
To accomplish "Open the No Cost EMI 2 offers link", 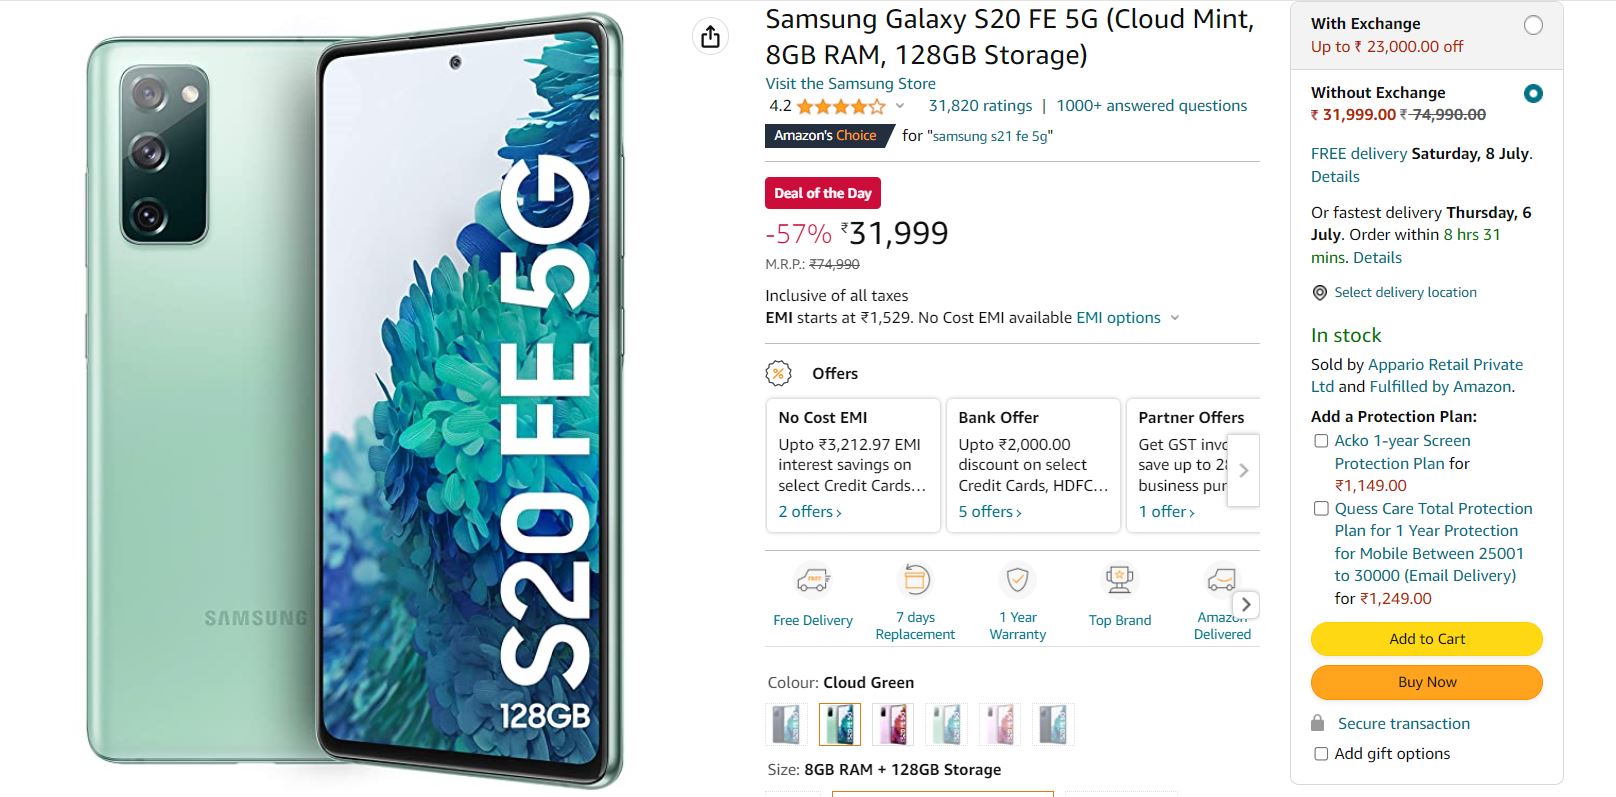I will tap(810, 512).
